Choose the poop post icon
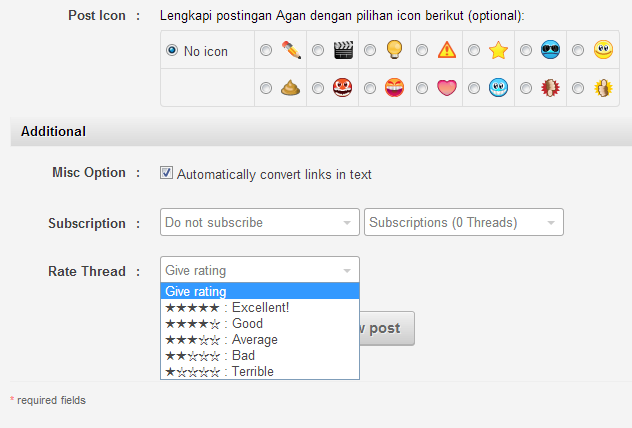Viewport: 632px width, 428px height. 290,87
